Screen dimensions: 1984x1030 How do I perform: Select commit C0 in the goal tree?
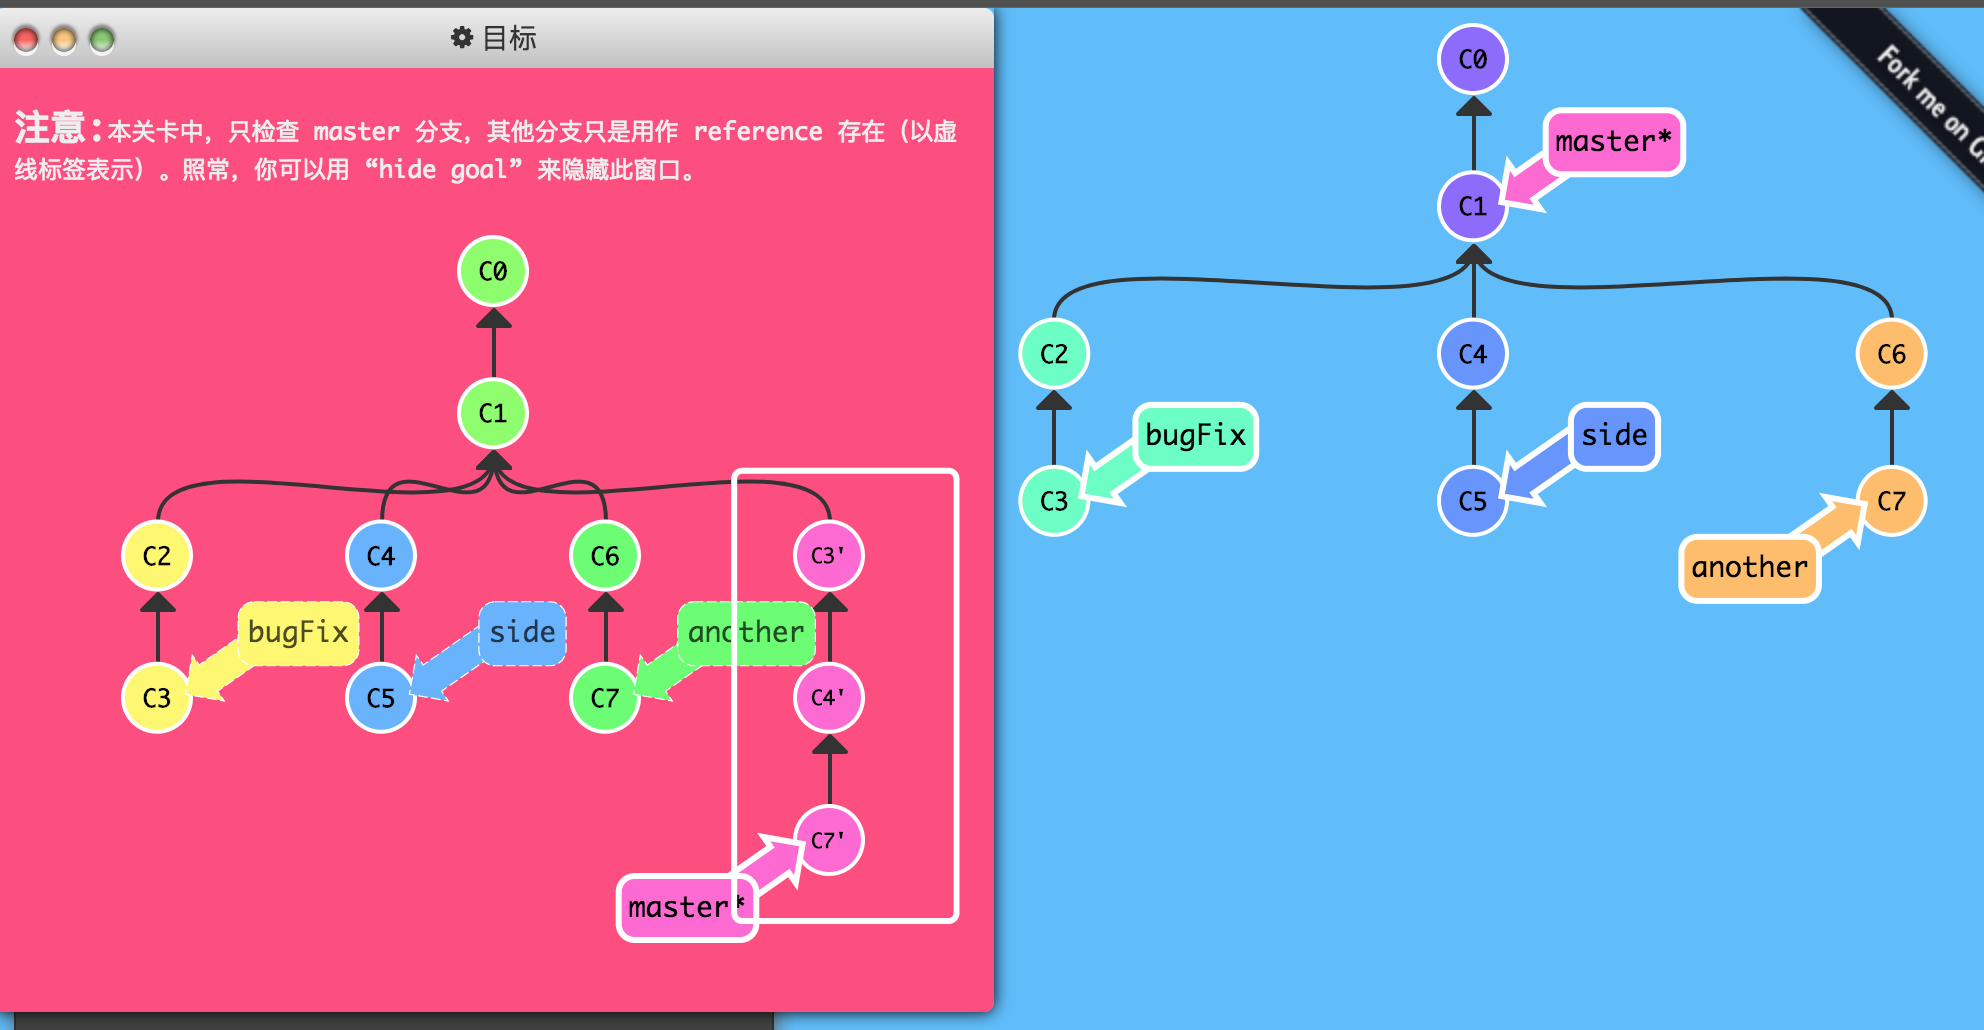tap(493, 271)
